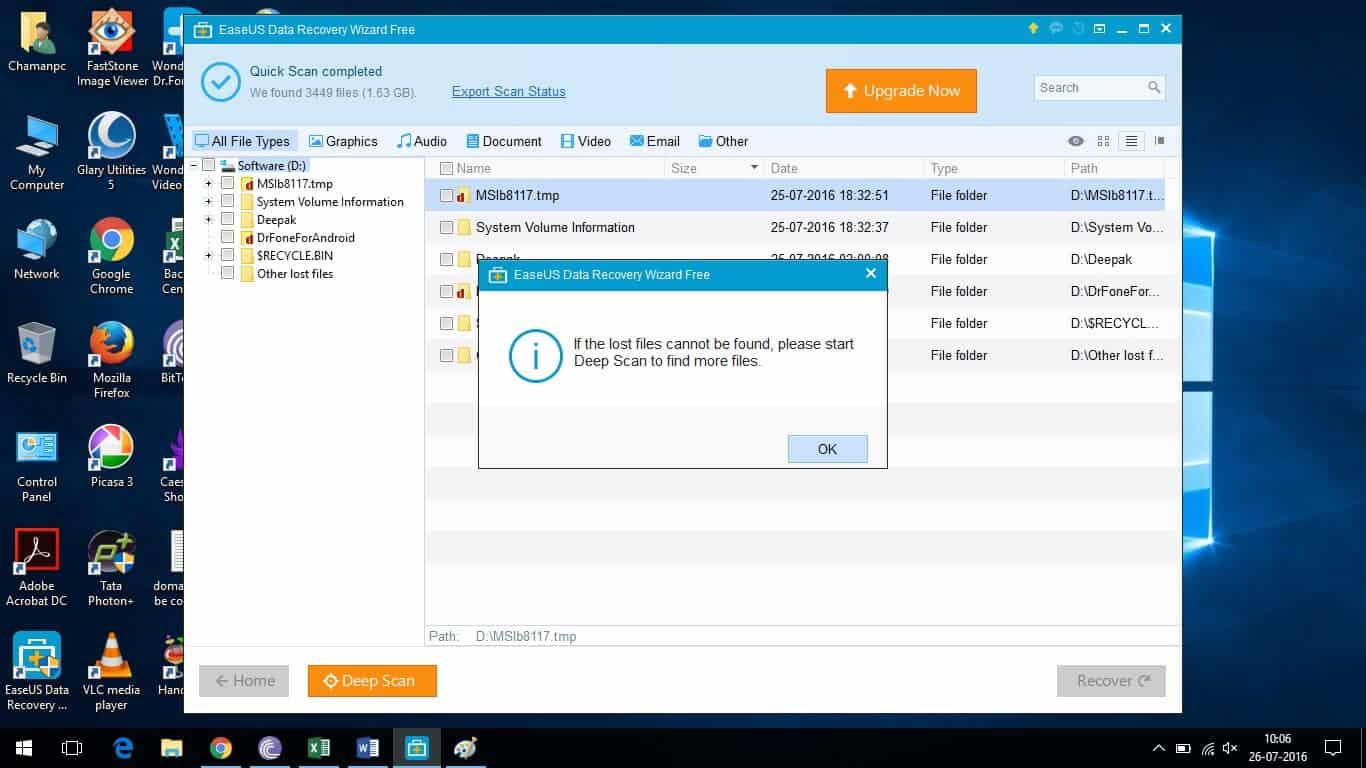Start a Deep Scan

372,681
